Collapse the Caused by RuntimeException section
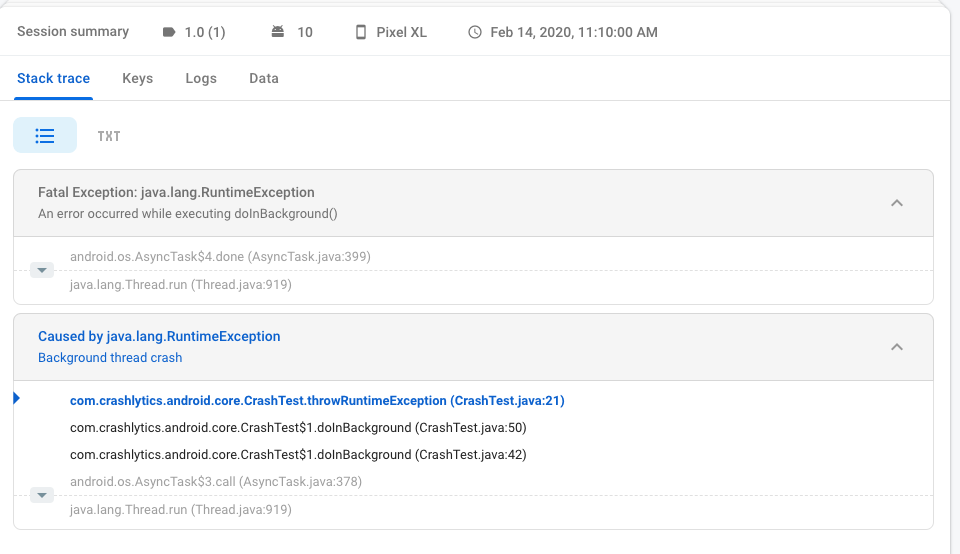 (x=897, y=347)
